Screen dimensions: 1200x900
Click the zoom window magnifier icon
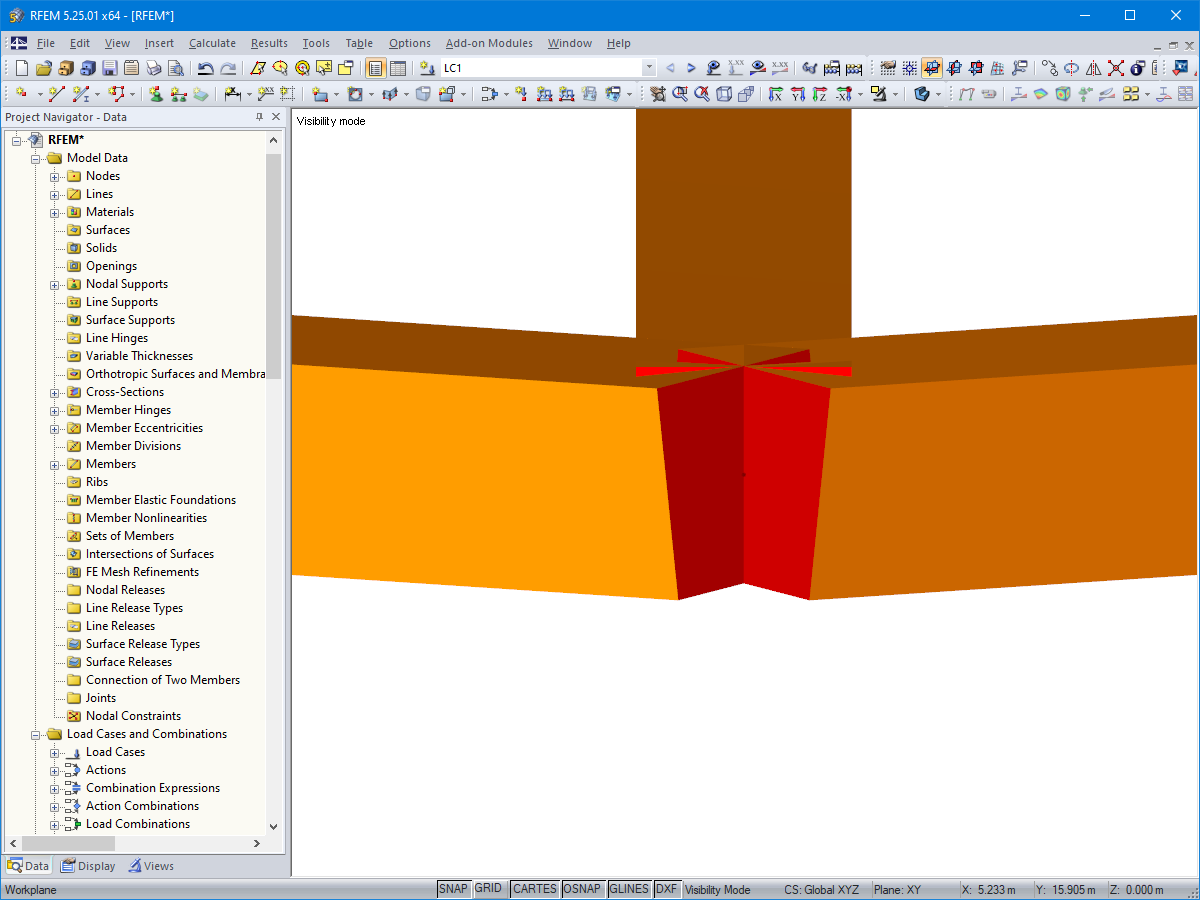(680, 94)
